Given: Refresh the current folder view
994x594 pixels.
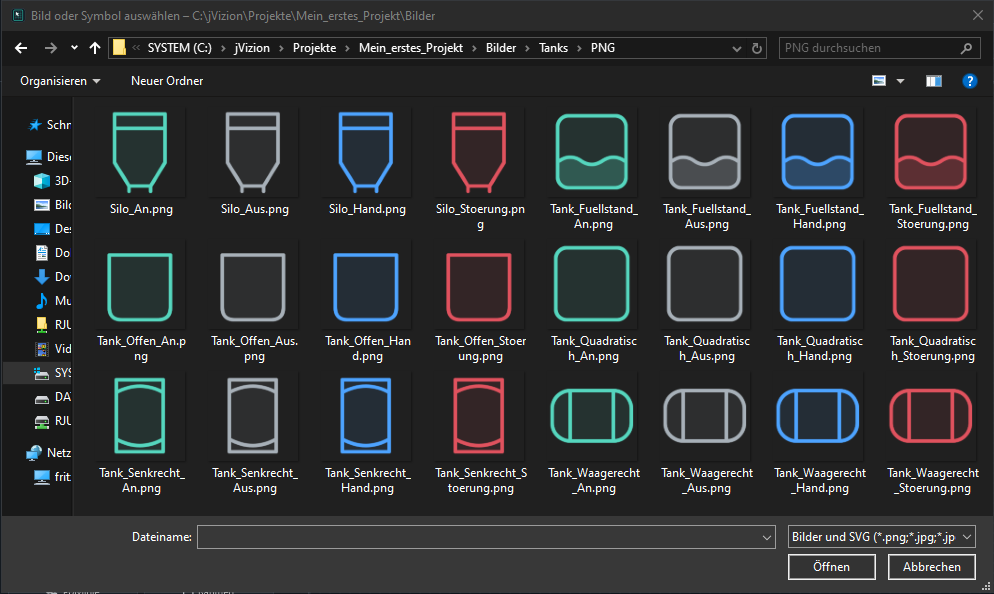Looking at the screenshot, I should pyautogui.click(x=756, y=48).
